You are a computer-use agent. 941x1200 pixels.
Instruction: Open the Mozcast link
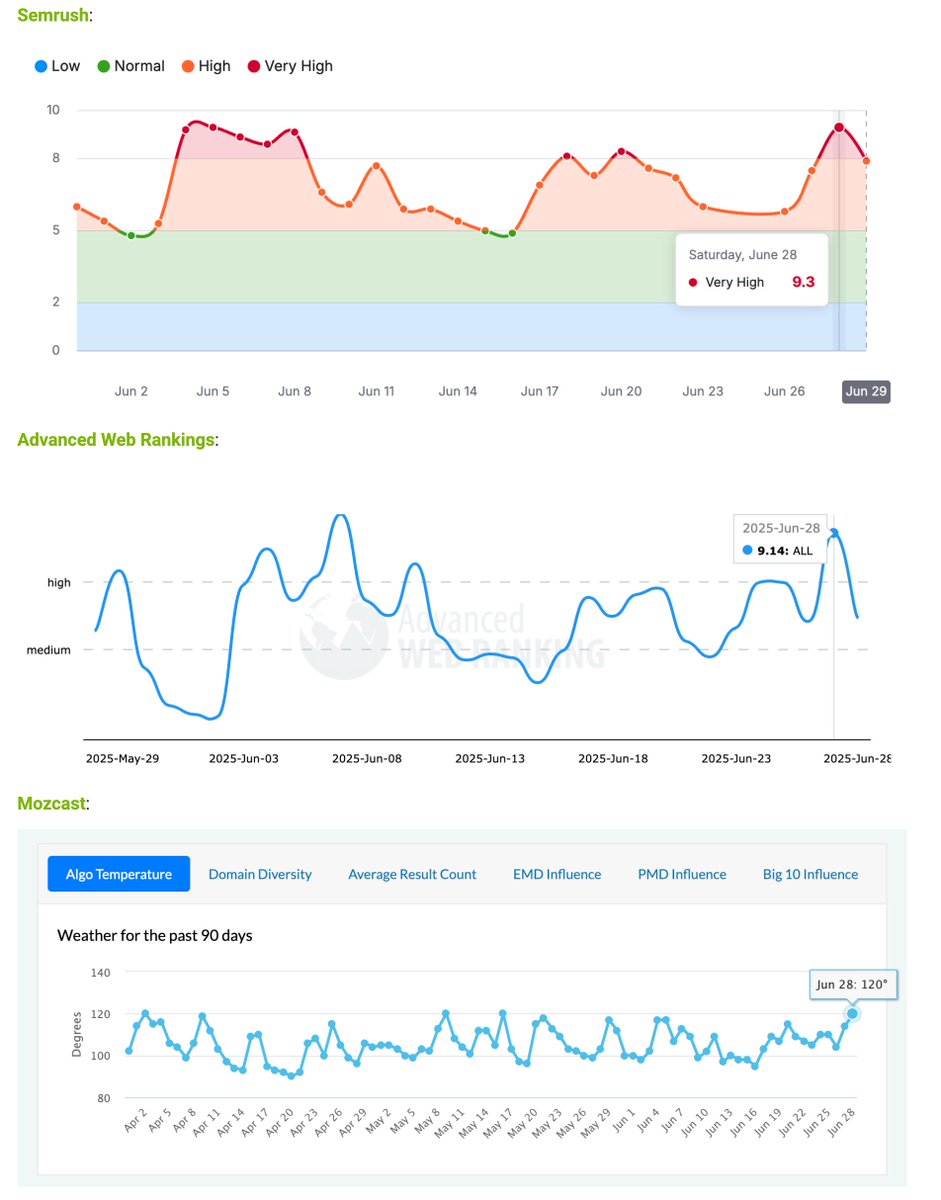pyautogui.click(x=51, y=802)
